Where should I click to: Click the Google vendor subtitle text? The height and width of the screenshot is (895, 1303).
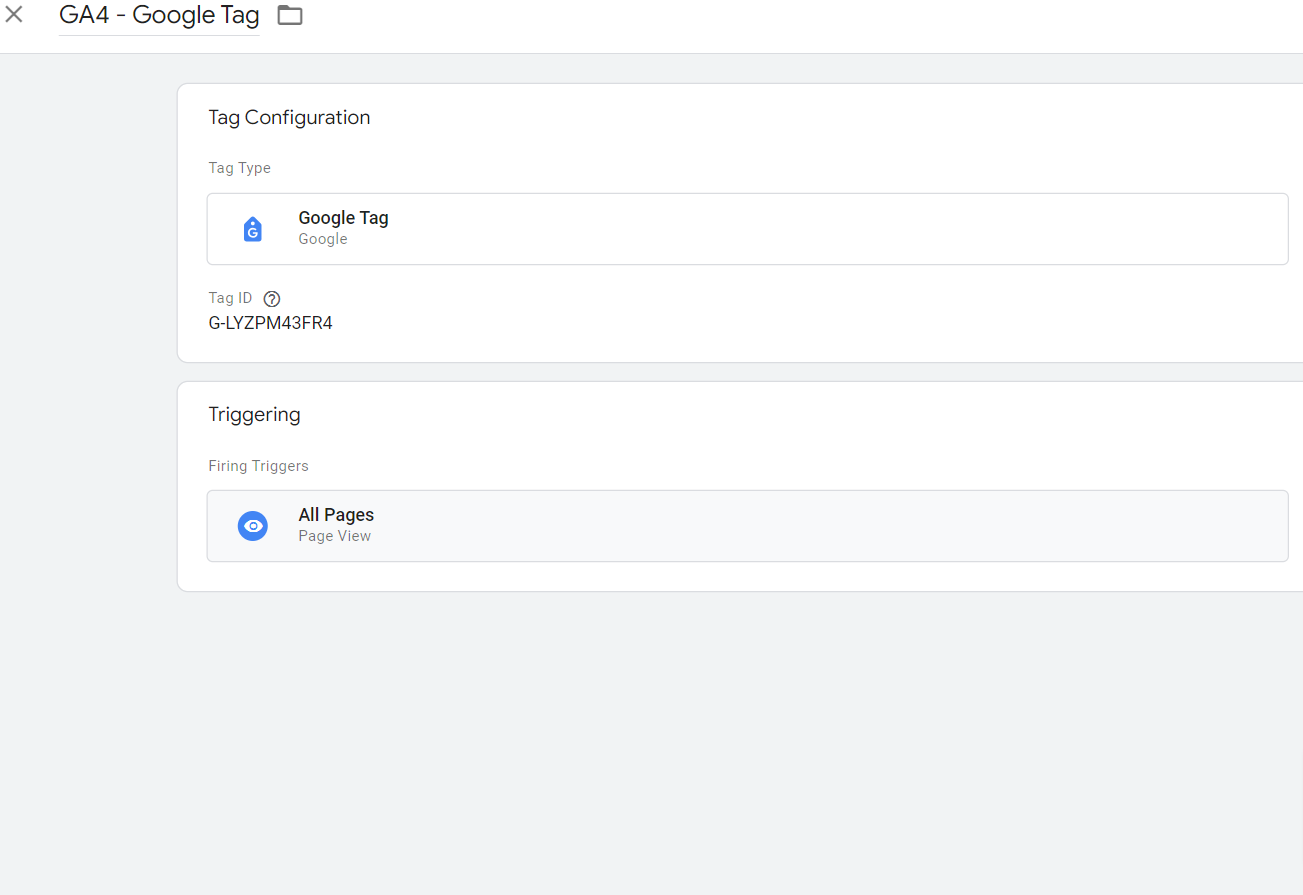tap(323, 239)
